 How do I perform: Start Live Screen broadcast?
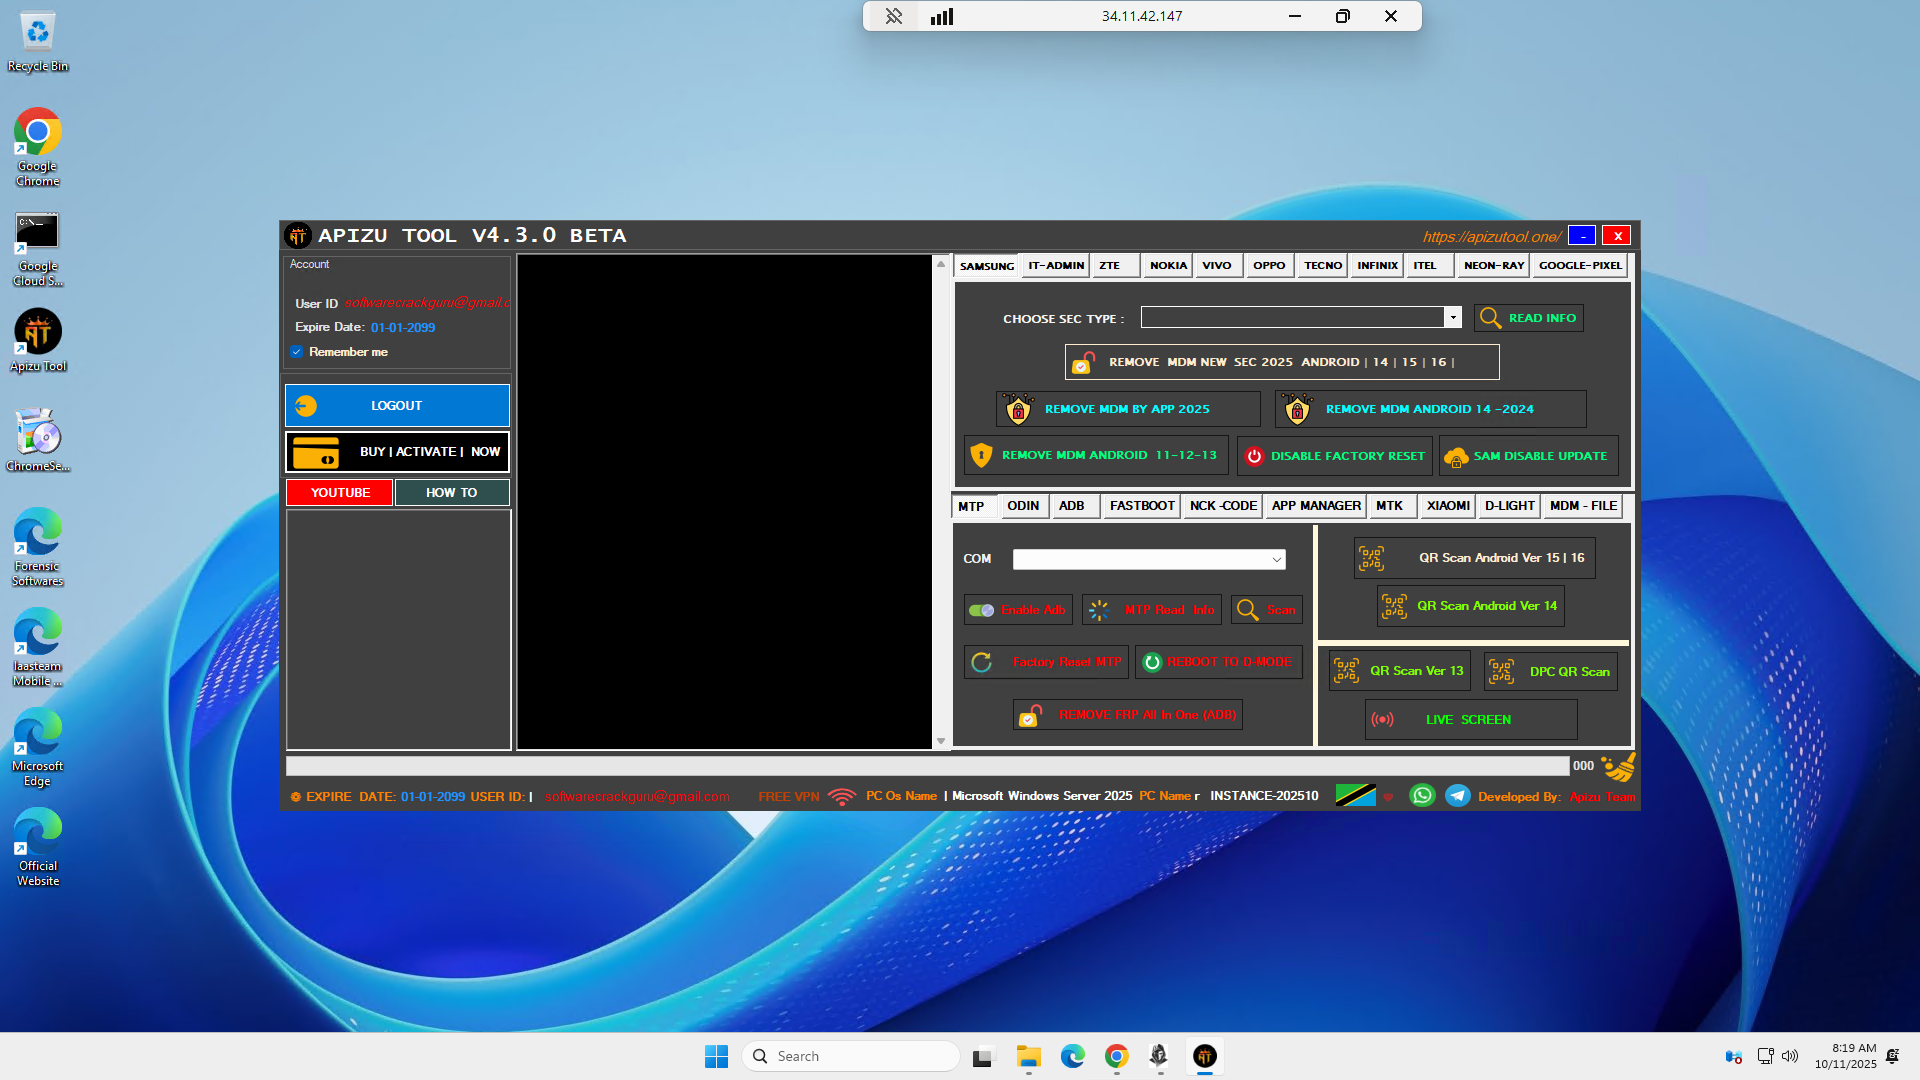tap(1470, 720)
